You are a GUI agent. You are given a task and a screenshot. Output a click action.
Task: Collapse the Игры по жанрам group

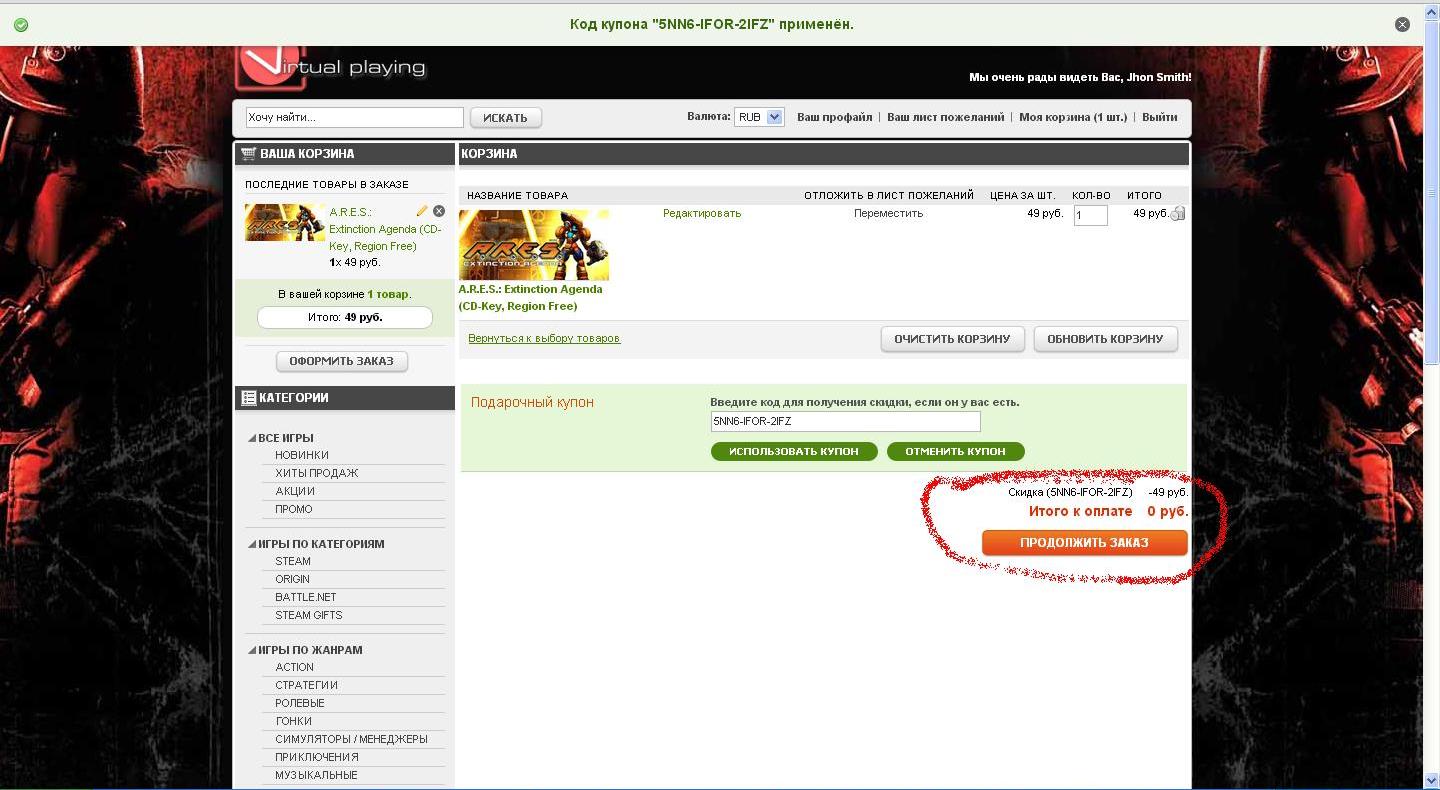click(x=252, y=650)
